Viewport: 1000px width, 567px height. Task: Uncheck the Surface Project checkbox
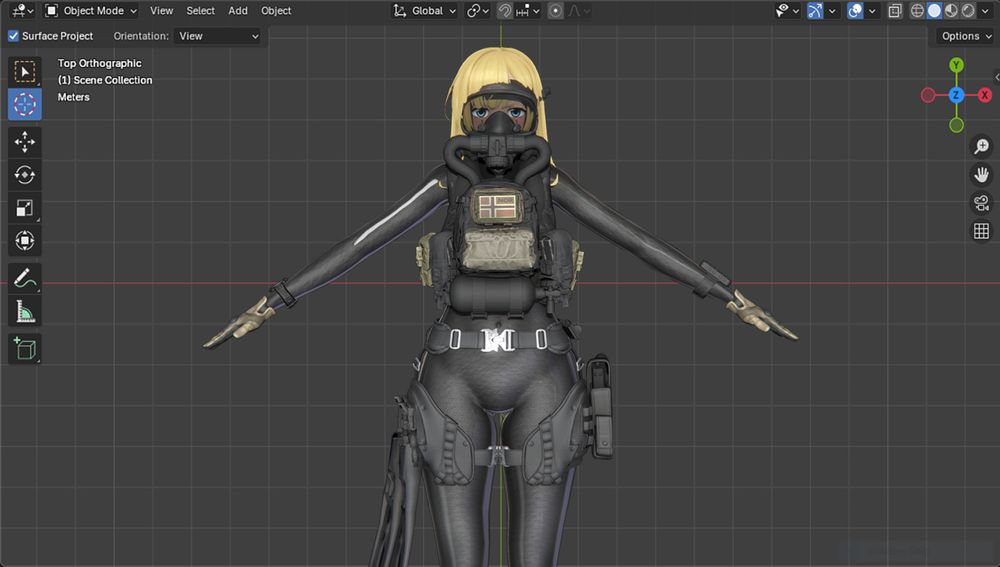coord(14,36)
